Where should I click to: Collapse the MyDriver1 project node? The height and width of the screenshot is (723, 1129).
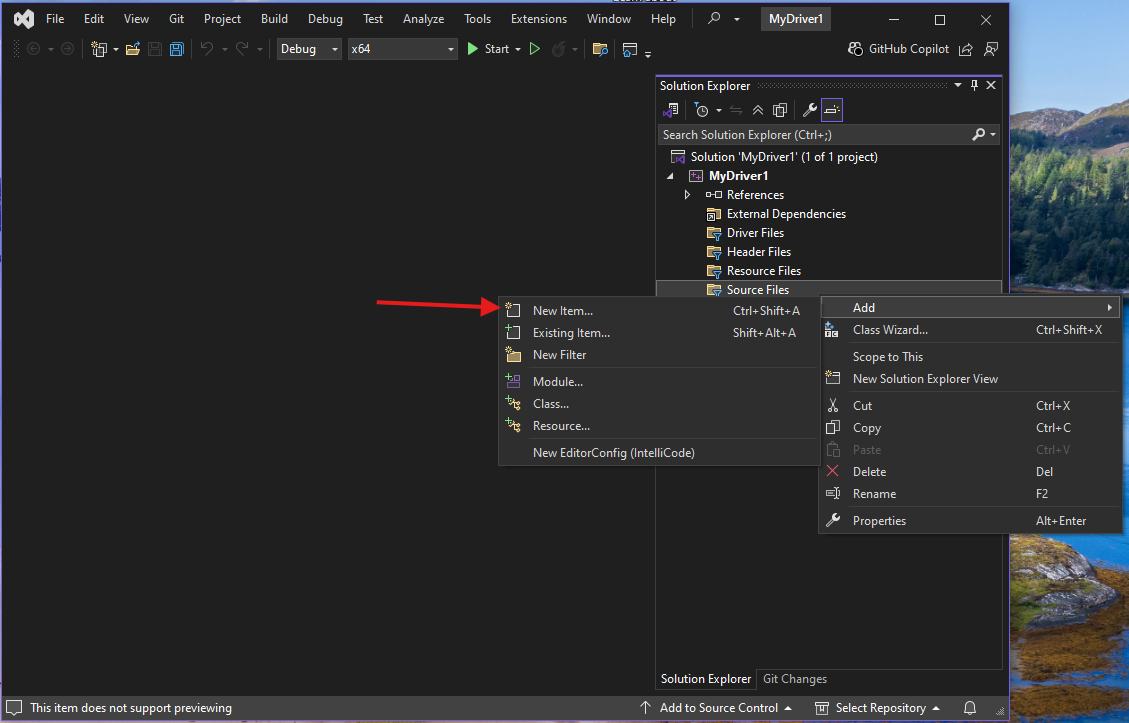click(670, 176)
